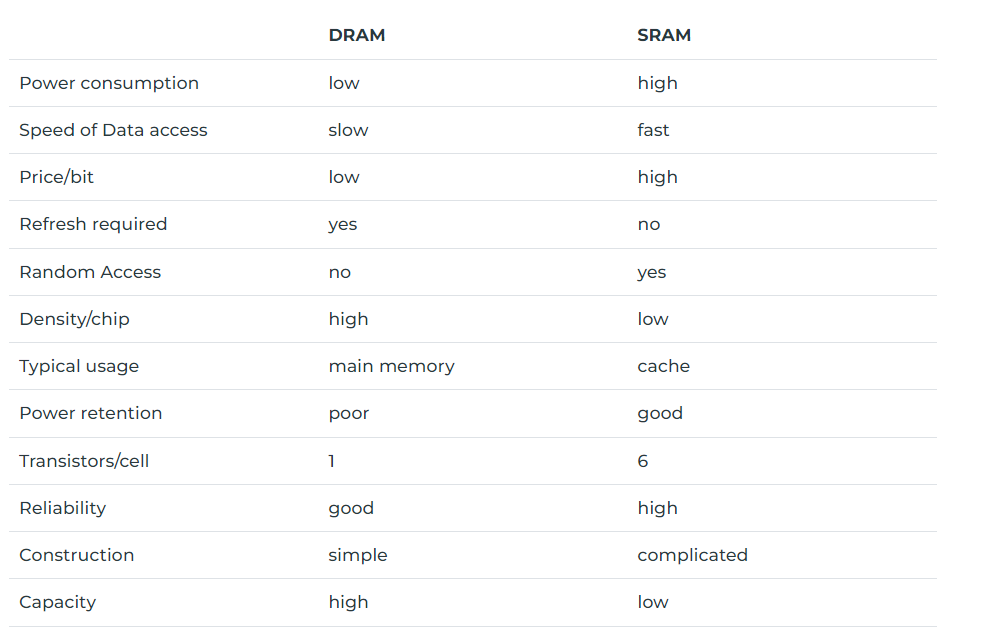
Task: Click the Refresh required row label
Action: point(93,224)
